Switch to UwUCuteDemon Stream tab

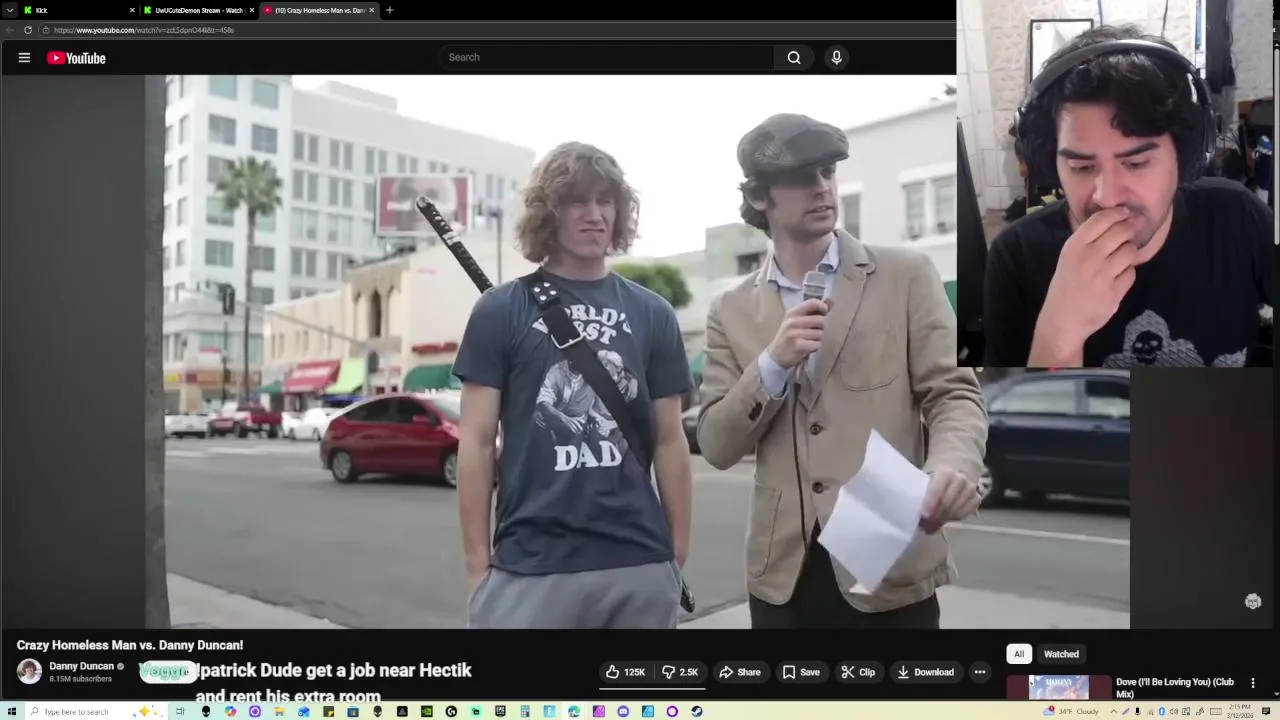click(x=197, y=10)
